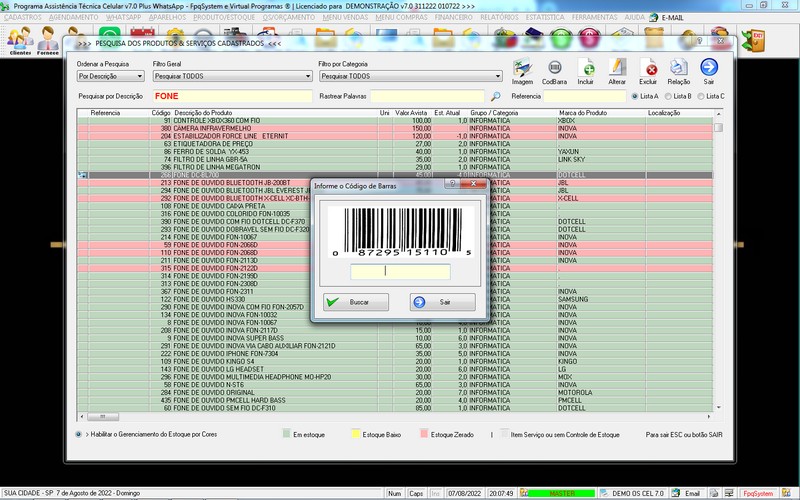Click the Relação report icon
This screenshot has width=800, height=500.
(x=679, y=71)
